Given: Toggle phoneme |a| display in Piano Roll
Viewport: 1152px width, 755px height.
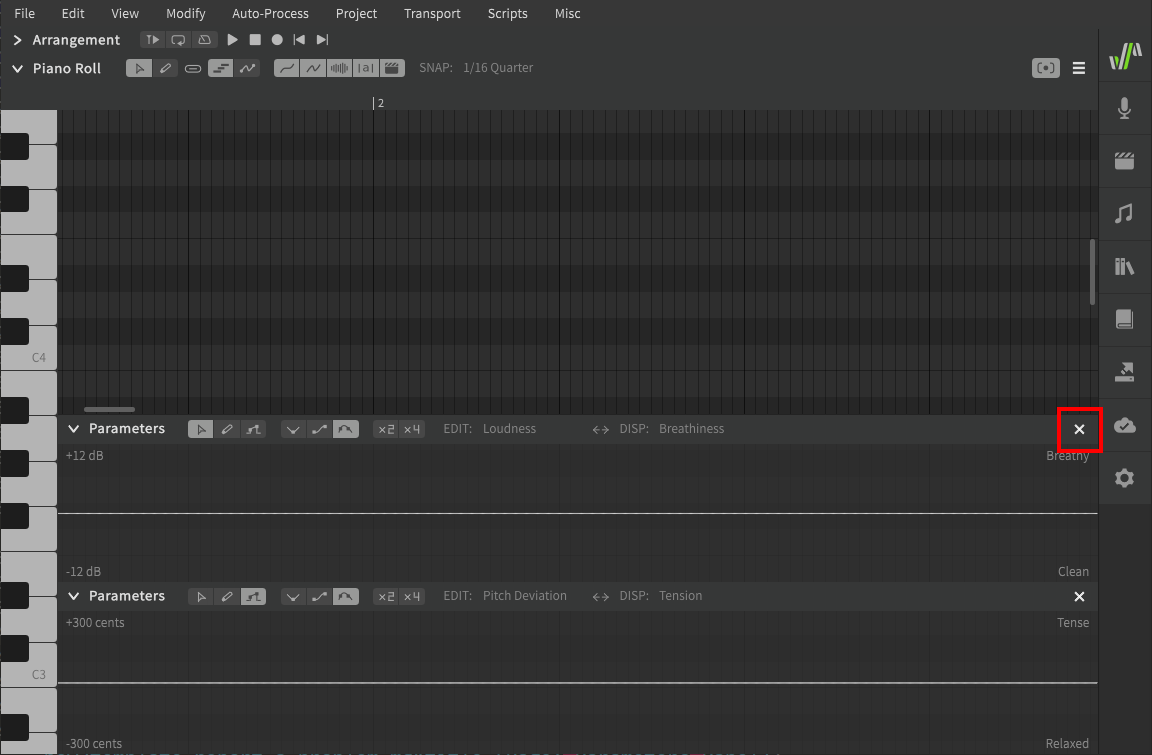Looking at the screenshot, I should 366,68.
